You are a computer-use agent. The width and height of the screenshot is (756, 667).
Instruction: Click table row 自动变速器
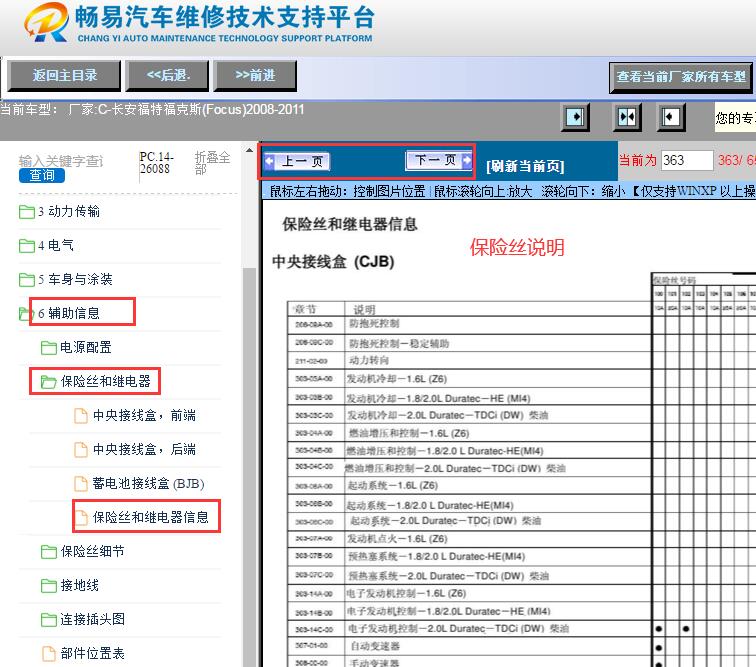coord(469,646)
